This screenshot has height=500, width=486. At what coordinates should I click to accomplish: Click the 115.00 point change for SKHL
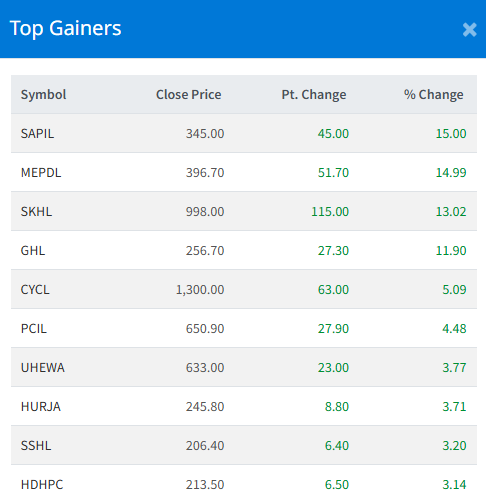point(330,212)
